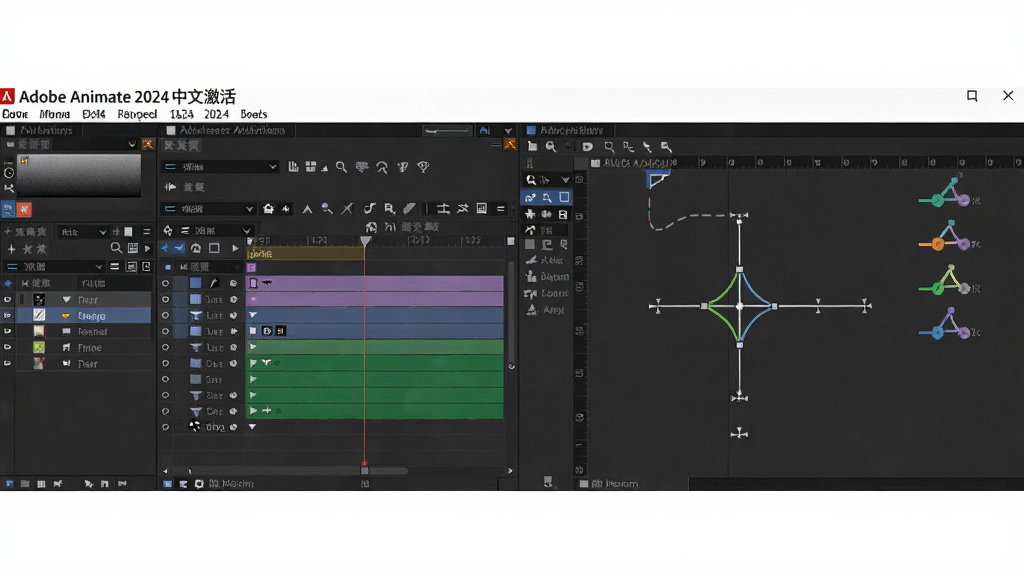Toggle the eye of the highlighted library row

(x=8, y=315)
